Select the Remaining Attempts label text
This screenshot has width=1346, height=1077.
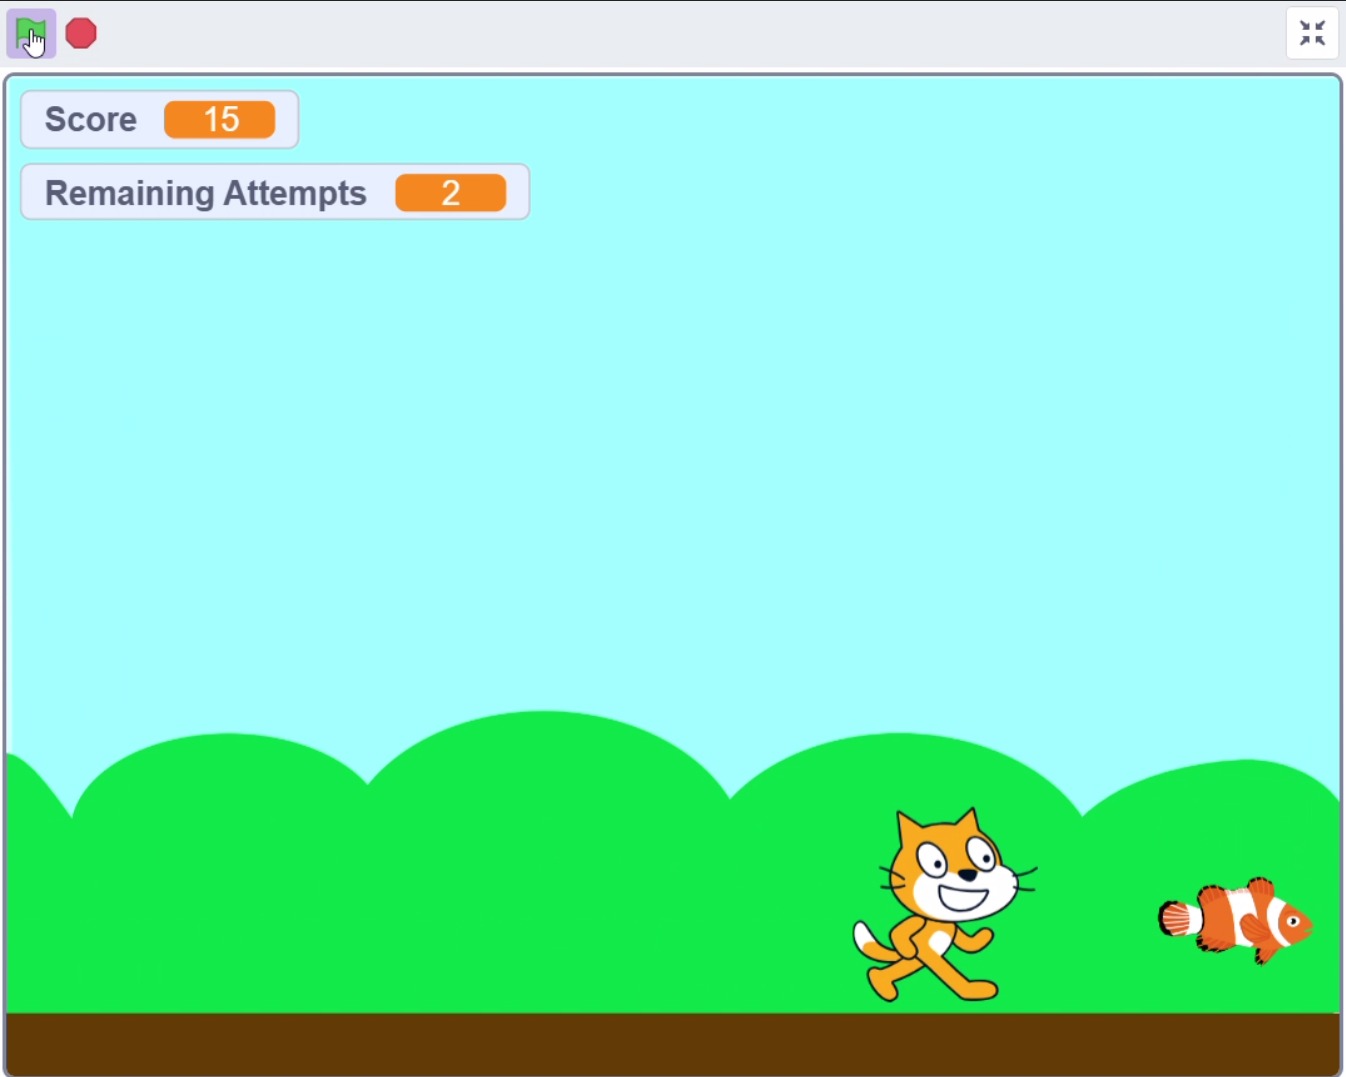point(206,193)
